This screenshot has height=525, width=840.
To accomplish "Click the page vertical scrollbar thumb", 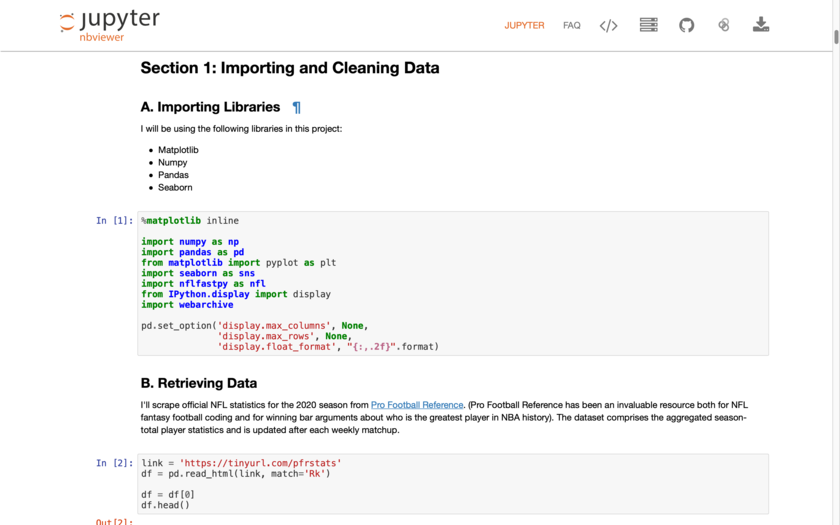I will [836, 38].
